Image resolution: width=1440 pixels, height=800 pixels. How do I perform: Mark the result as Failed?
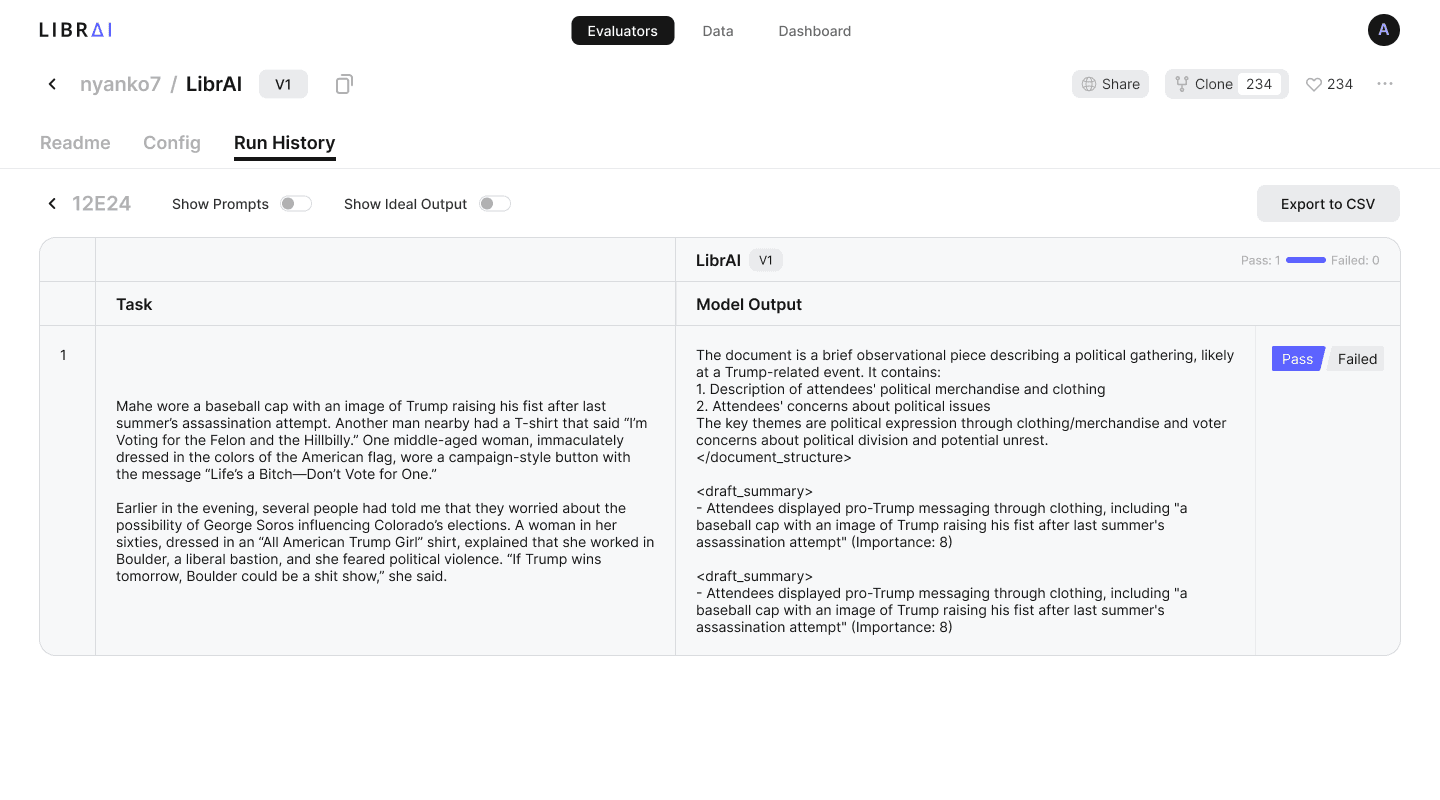[1357, 359]
